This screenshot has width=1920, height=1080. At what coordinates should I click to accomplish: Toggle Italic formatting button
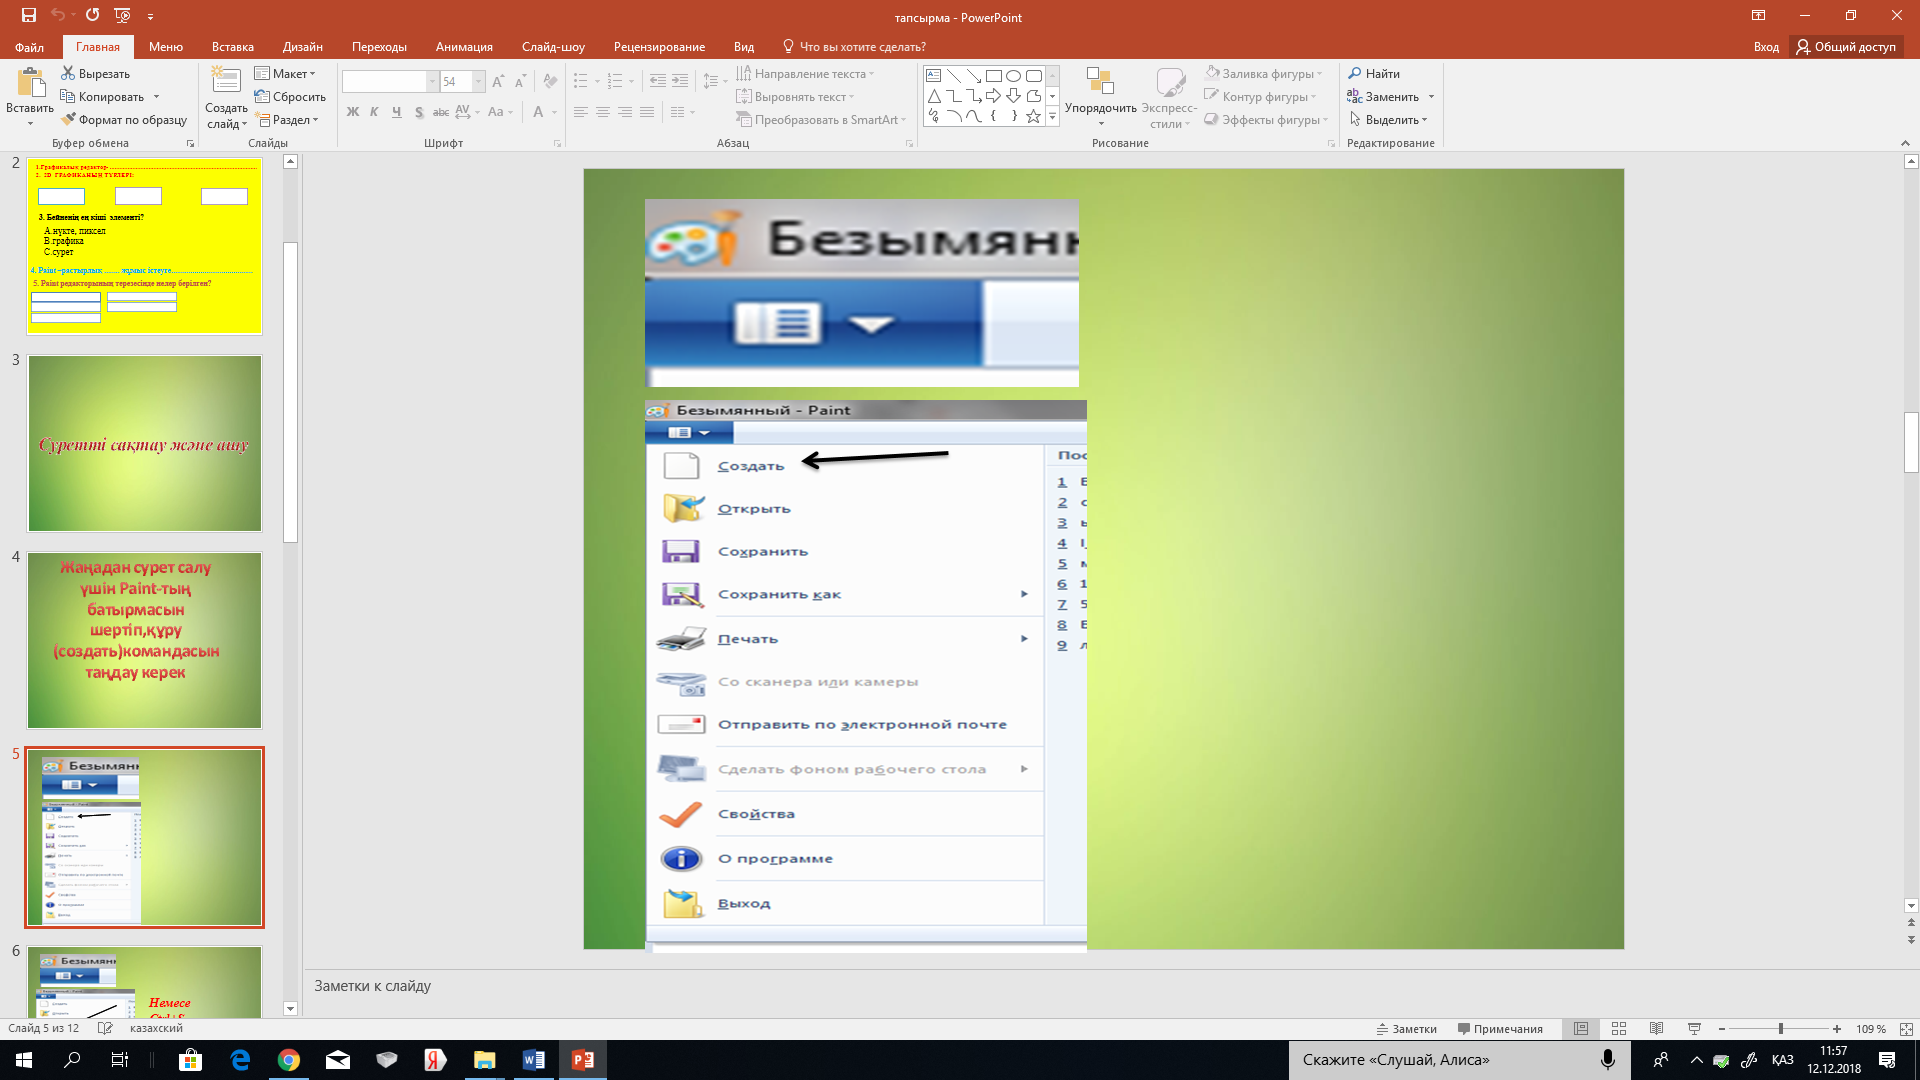click(374, 112)
